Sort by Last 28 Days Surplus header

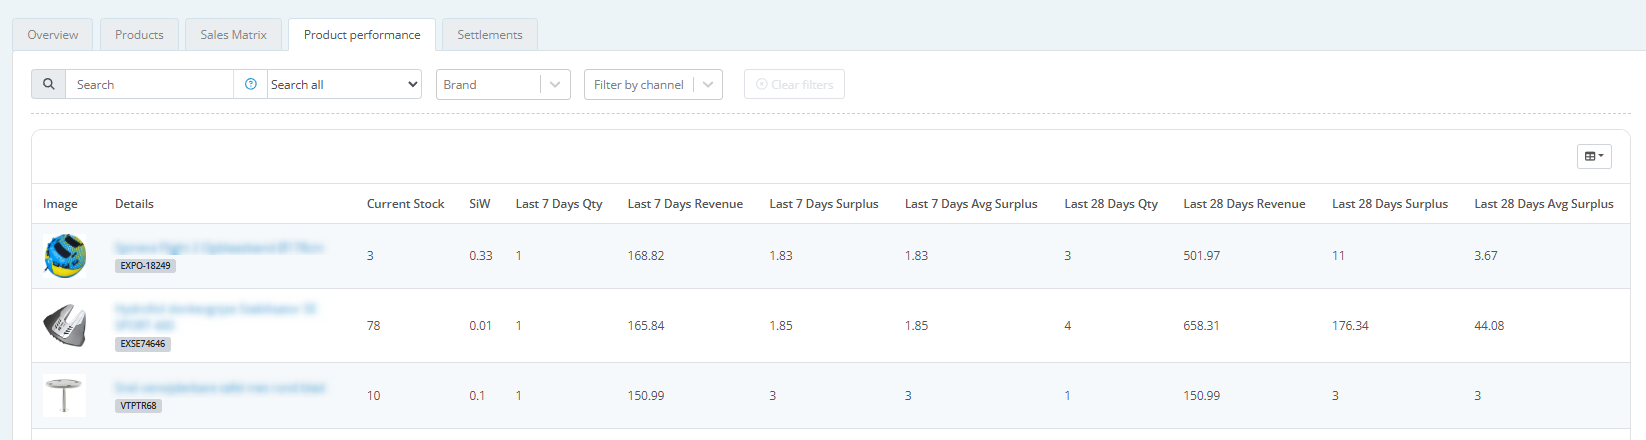1390,203
